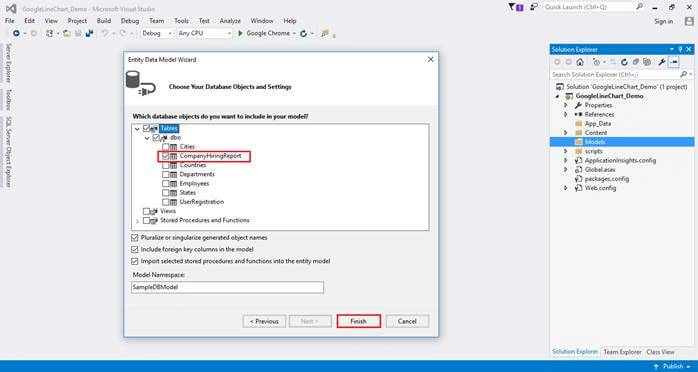Open the Build menu

104,21
